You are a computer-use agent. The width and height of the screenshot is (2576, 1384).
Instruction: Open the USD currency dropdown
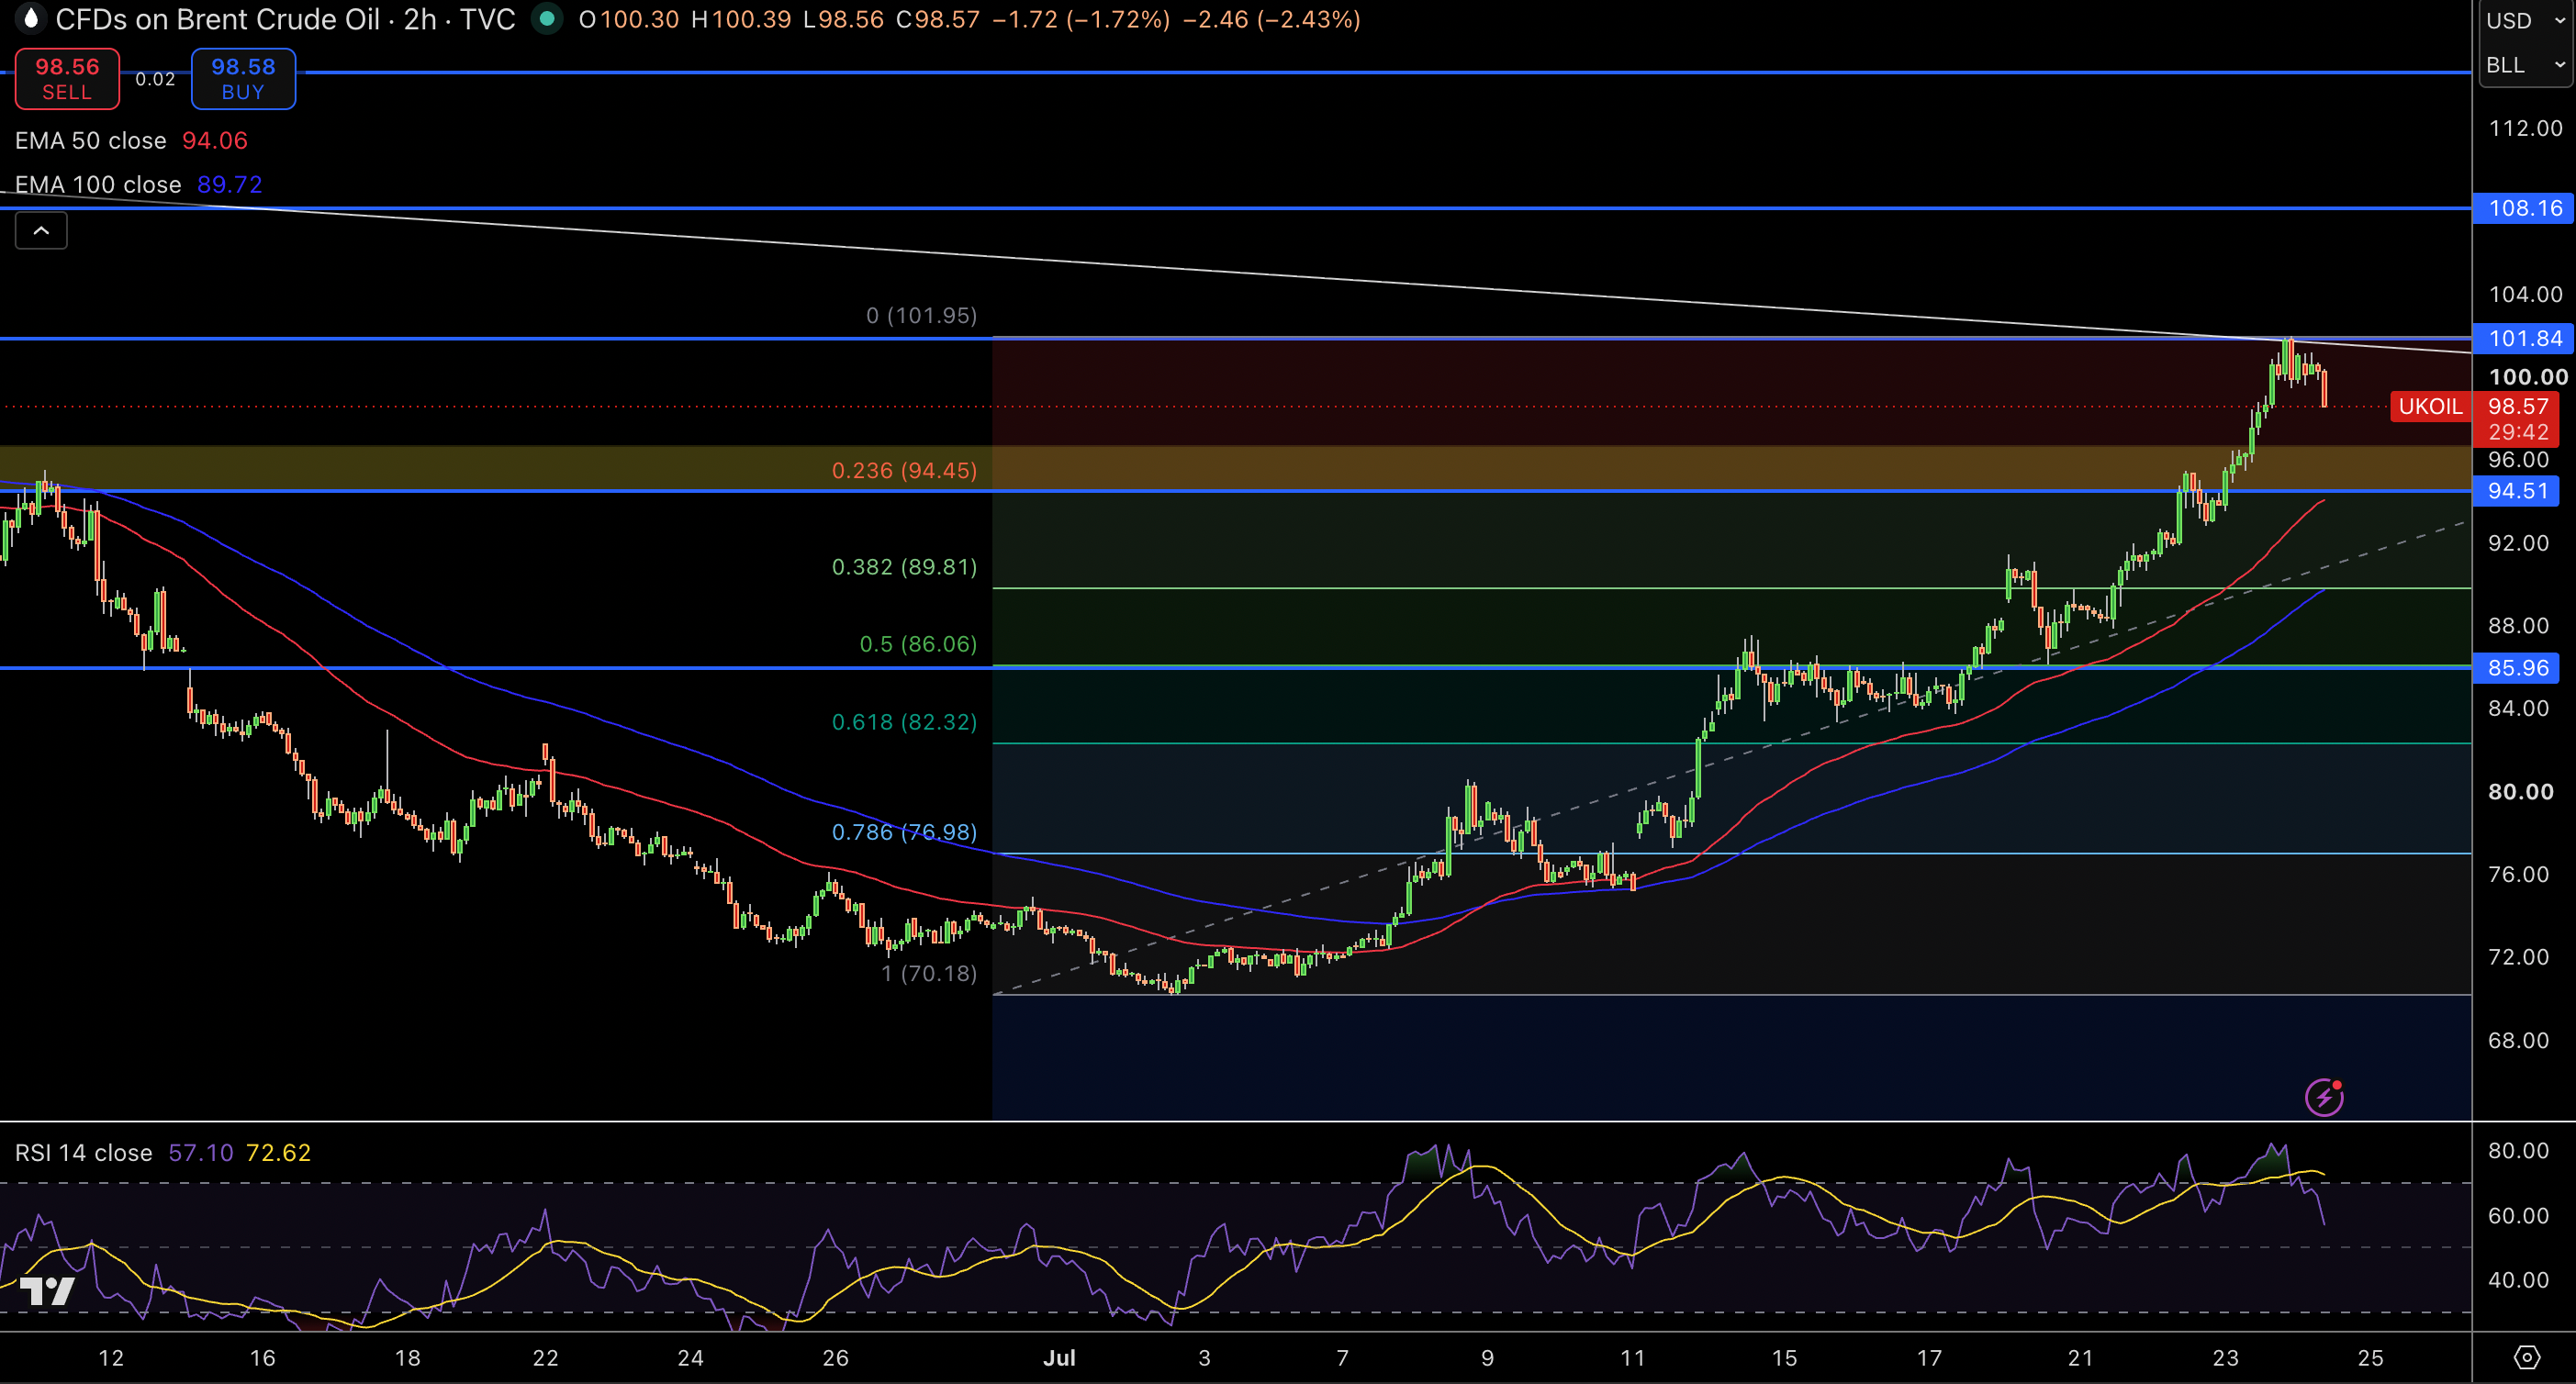coord(2526,21)
